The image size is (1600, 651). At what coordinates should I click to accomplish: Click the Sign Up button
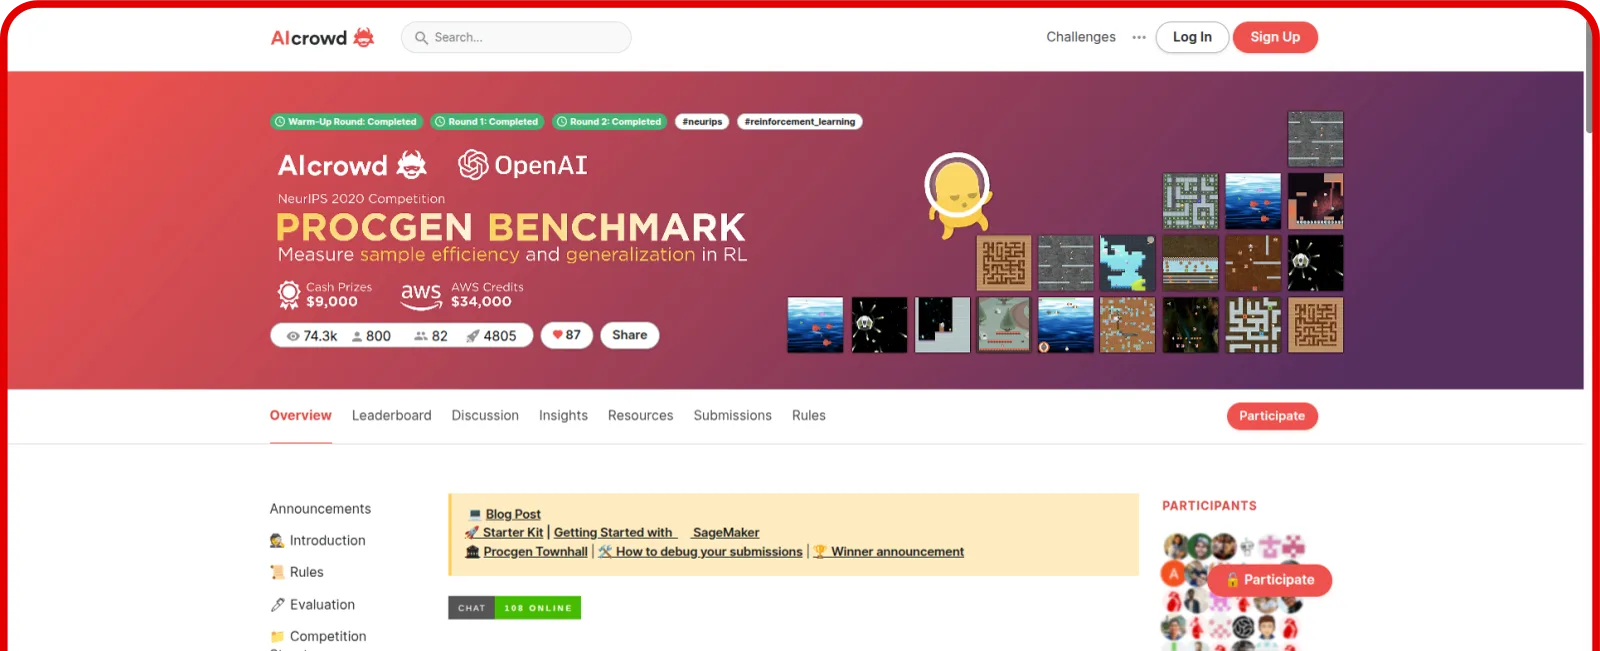[1275, 37]
